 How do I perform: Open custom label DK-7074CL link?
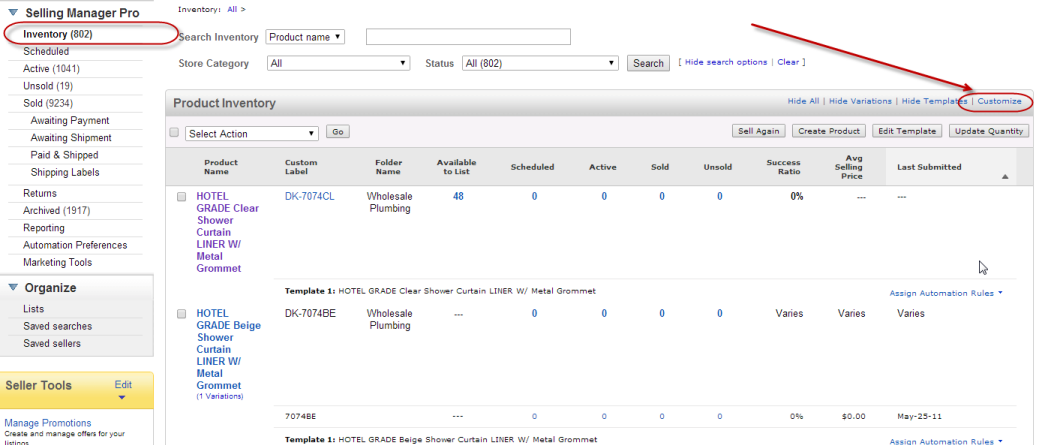click(x=309, y=196)
